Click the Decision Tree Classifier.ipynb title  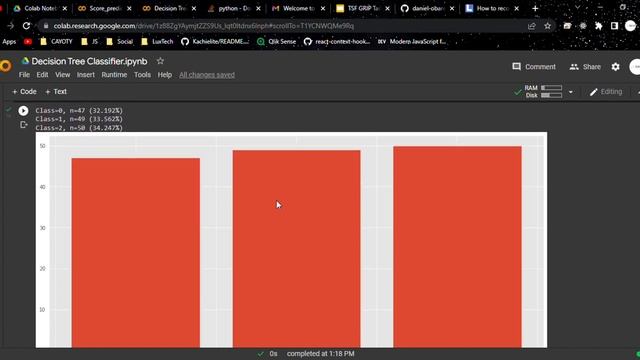click(x=89, y=61)
